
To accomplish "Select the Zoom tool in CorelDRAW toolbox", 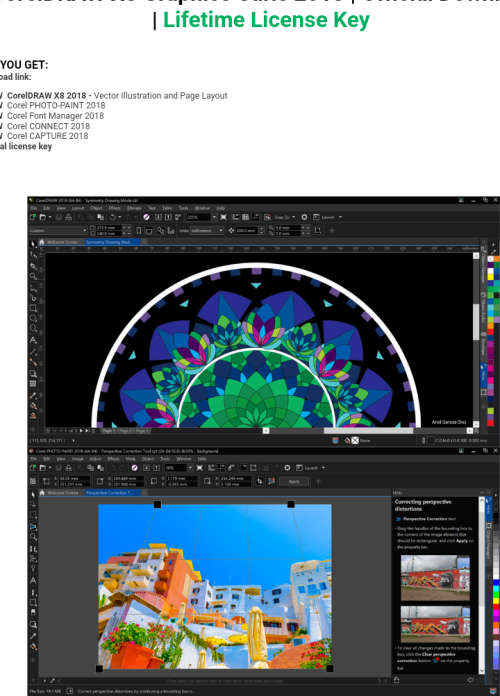I will point(33,277).
